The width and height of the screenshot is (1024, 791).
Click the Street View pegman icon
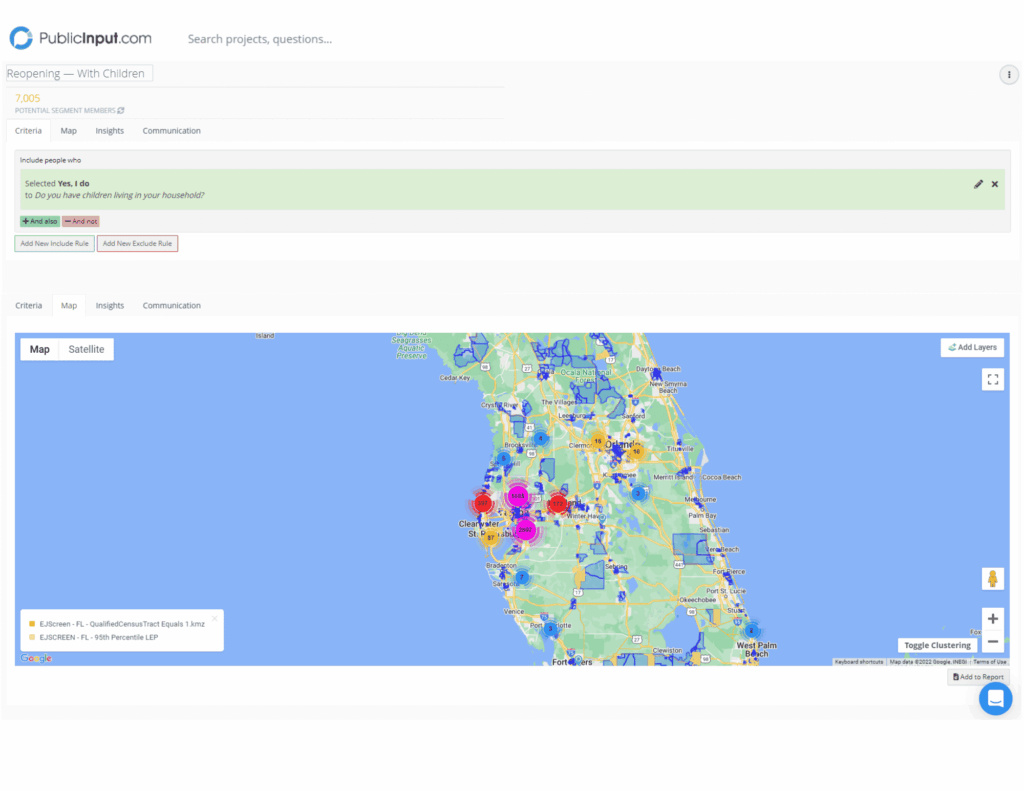tap(992, 579)
